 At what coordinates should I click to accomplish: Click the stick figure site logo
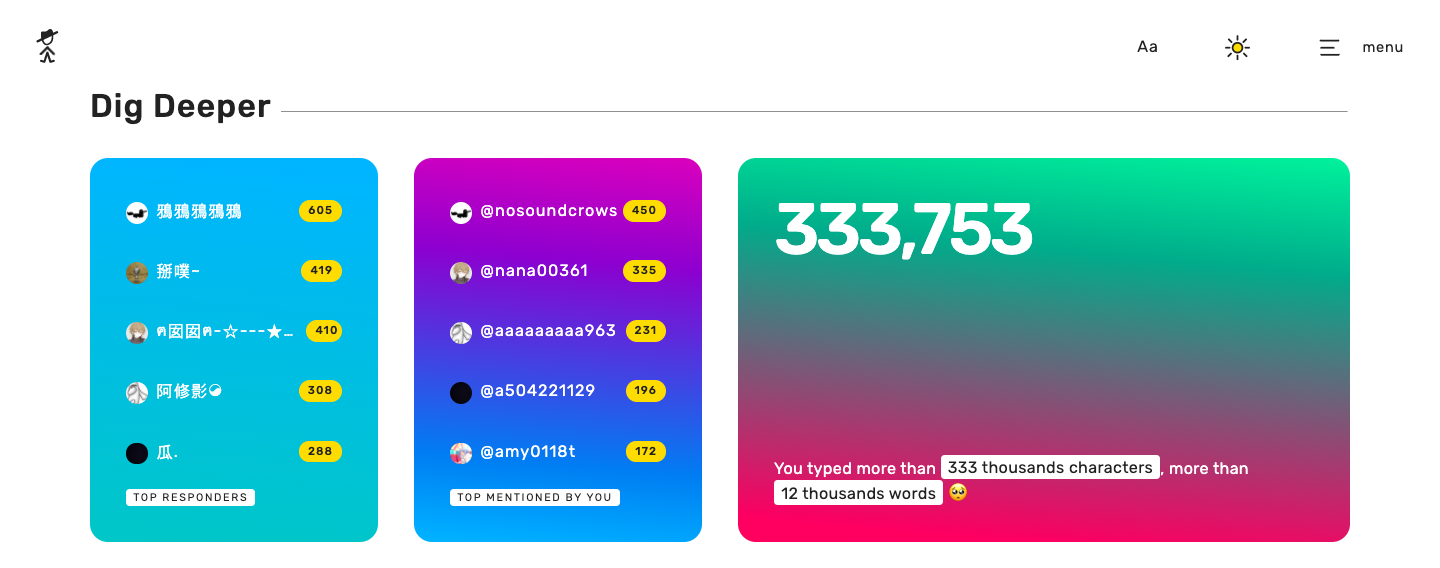point(47,46)
